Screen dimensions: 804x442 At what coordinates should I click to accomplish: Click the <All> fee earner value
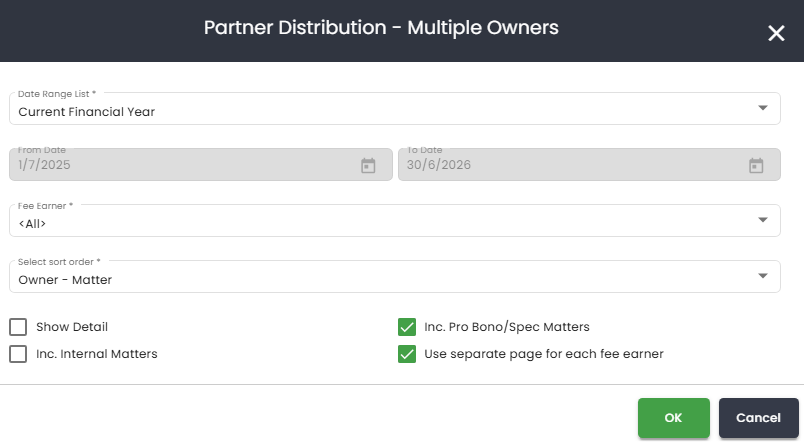coord(33,224)
